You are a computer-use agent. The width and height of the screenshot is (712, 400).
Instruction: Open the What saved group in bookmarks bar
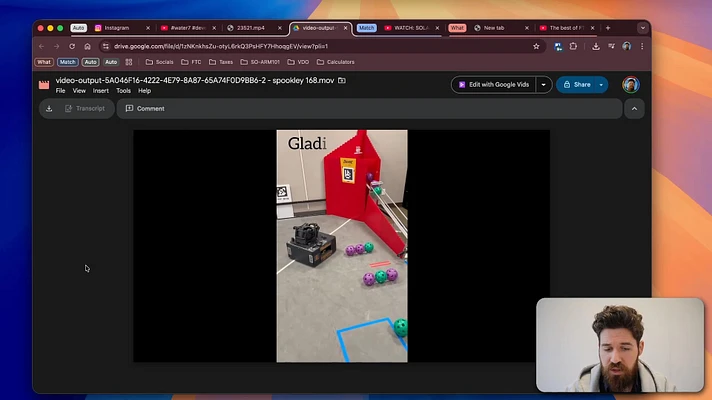coord(44,62)
